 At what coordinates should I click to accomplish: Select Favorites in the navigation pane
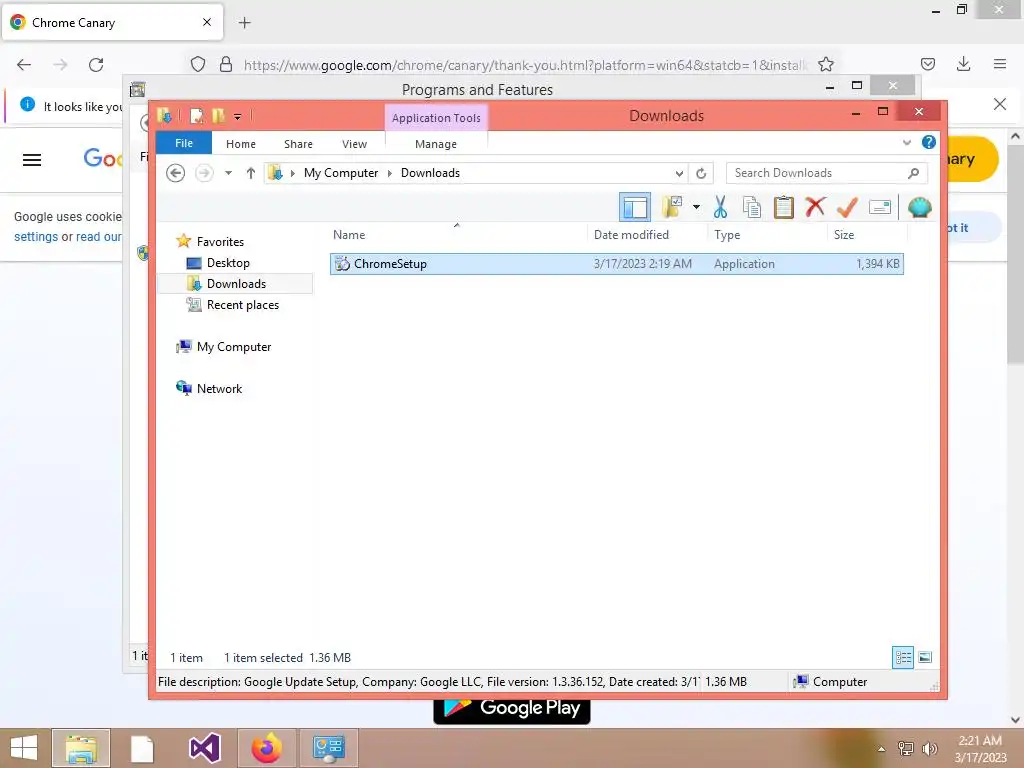tap(220, 242)
